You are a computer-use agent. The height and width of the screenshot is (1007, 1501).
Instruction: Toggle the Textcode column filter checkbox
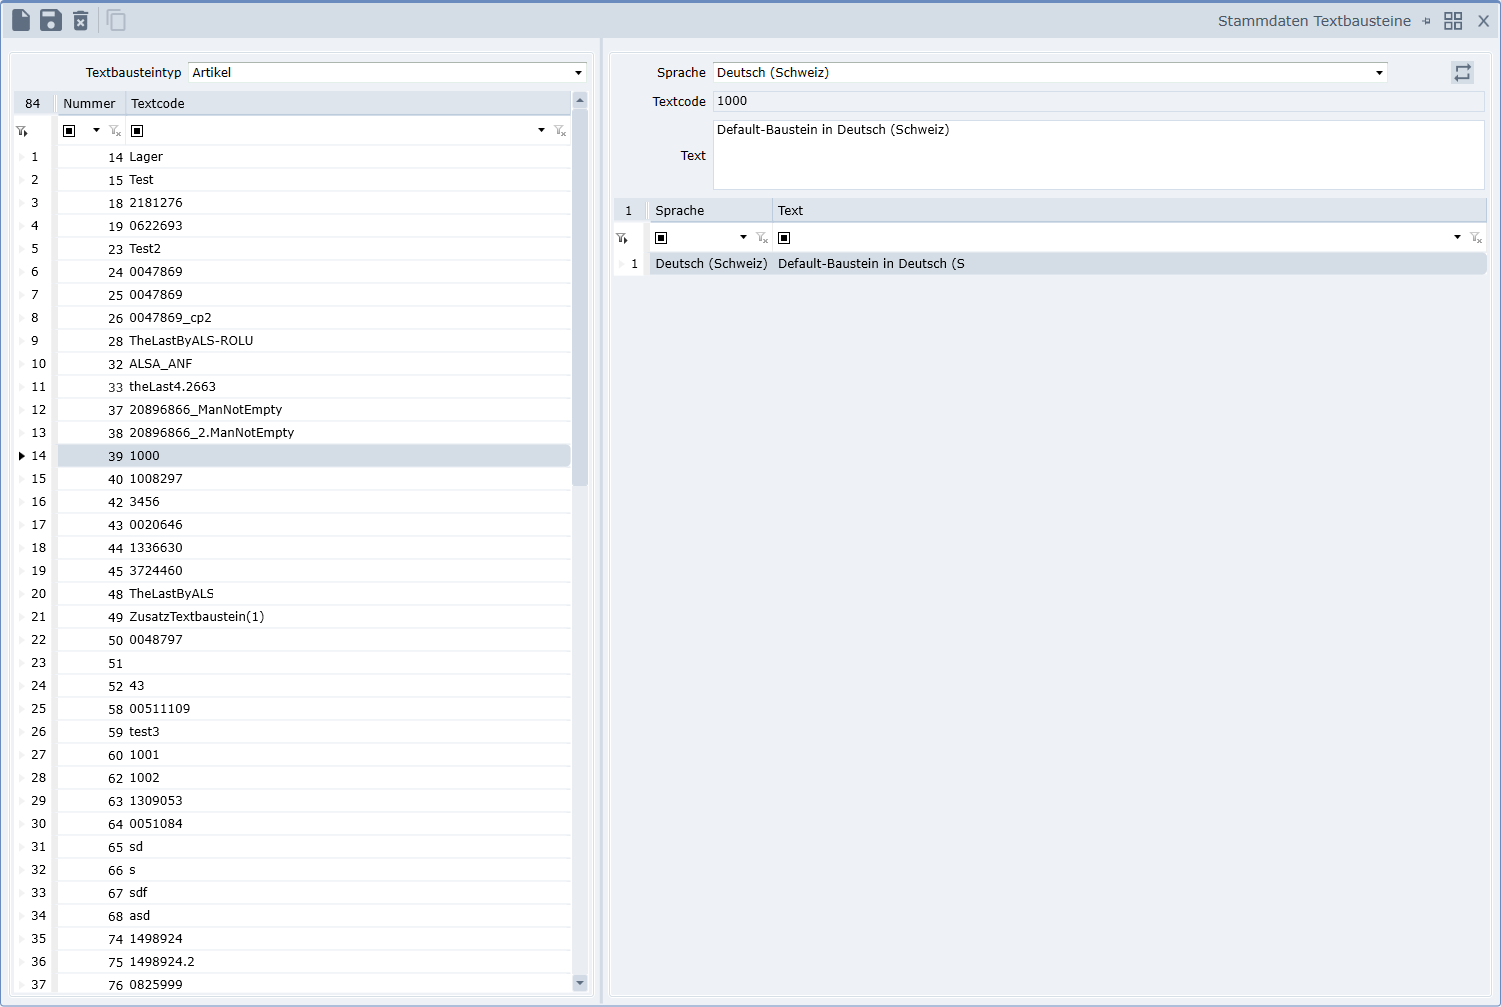point(137,131)
